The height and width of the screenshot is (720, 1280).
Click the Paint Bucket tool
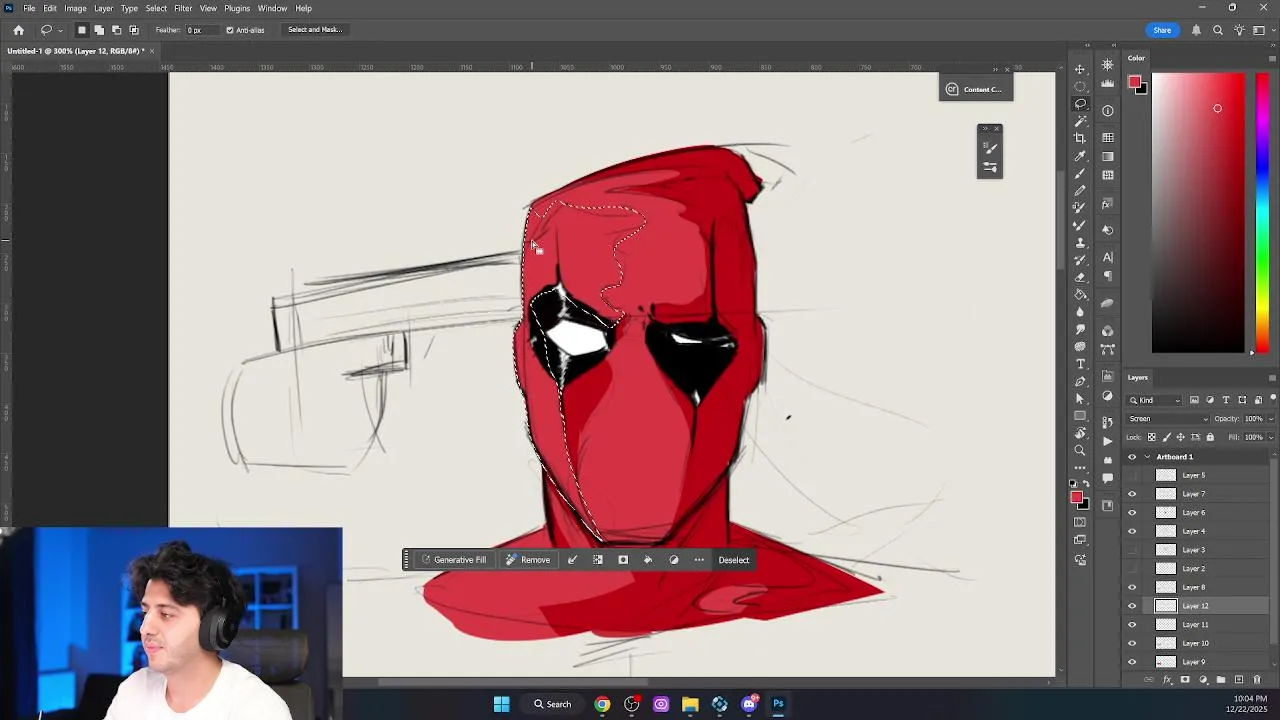click(1080, 295)
